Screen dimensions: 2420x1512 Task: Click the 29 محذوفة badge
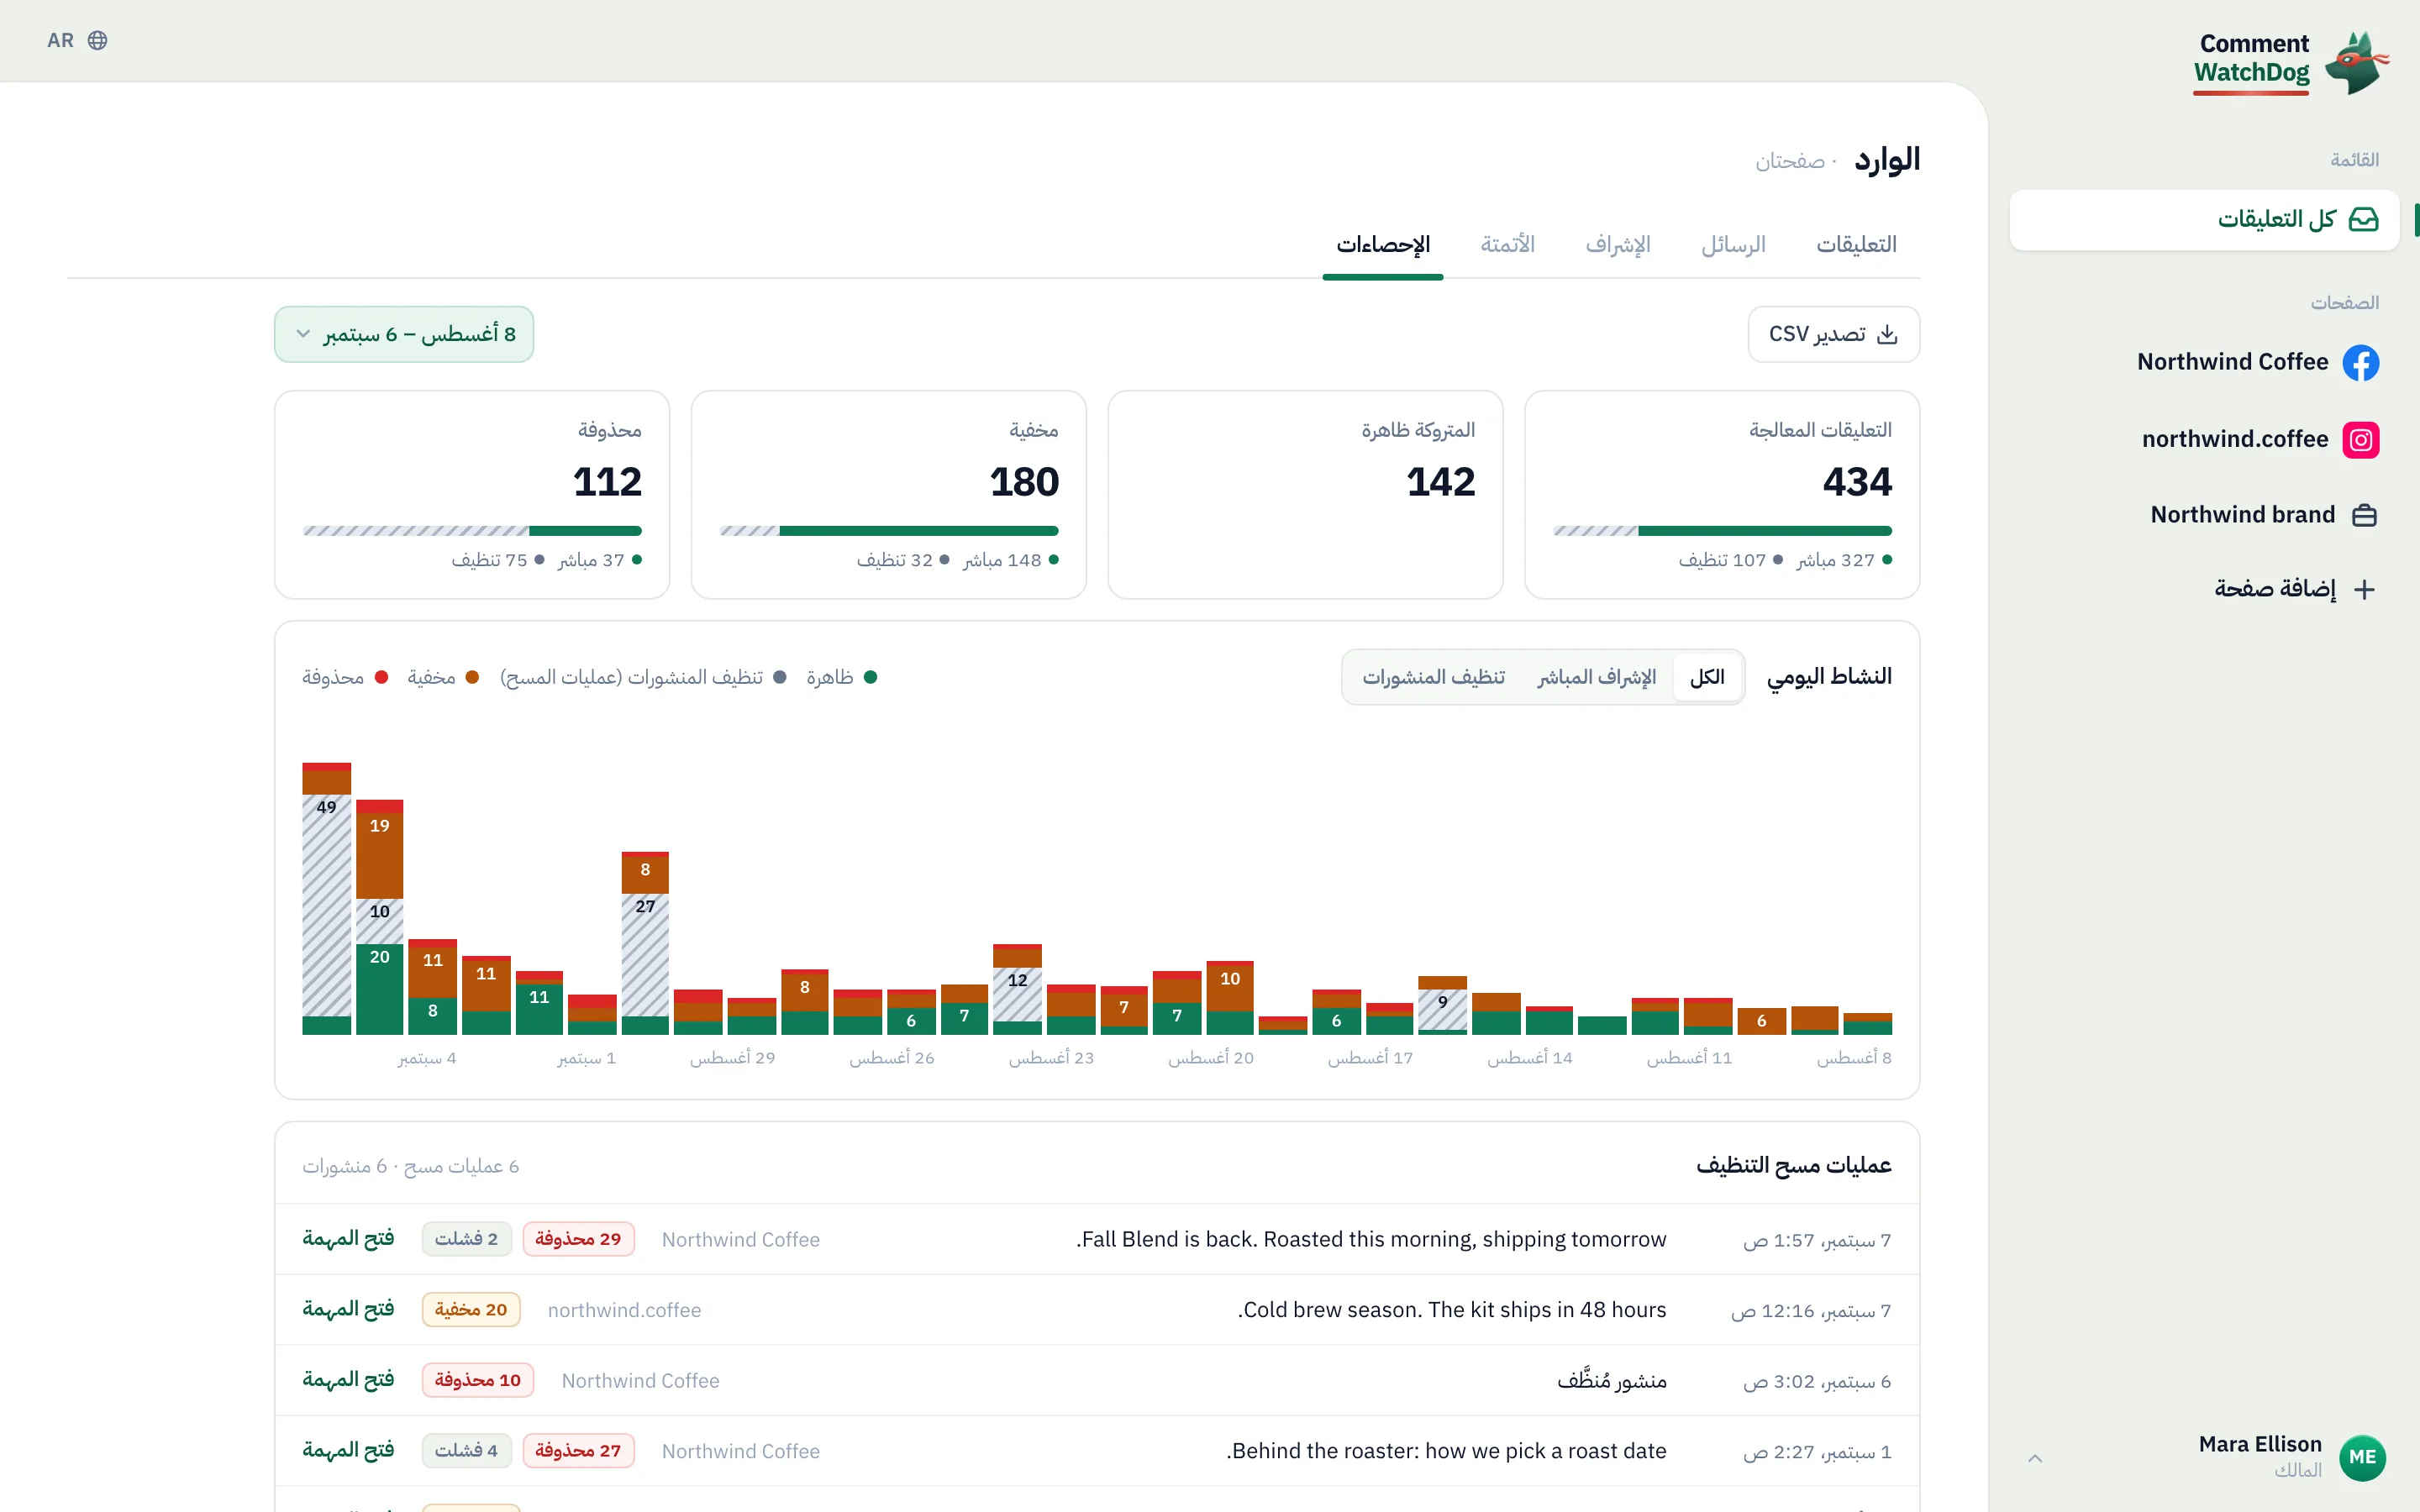pos(578,1239)
